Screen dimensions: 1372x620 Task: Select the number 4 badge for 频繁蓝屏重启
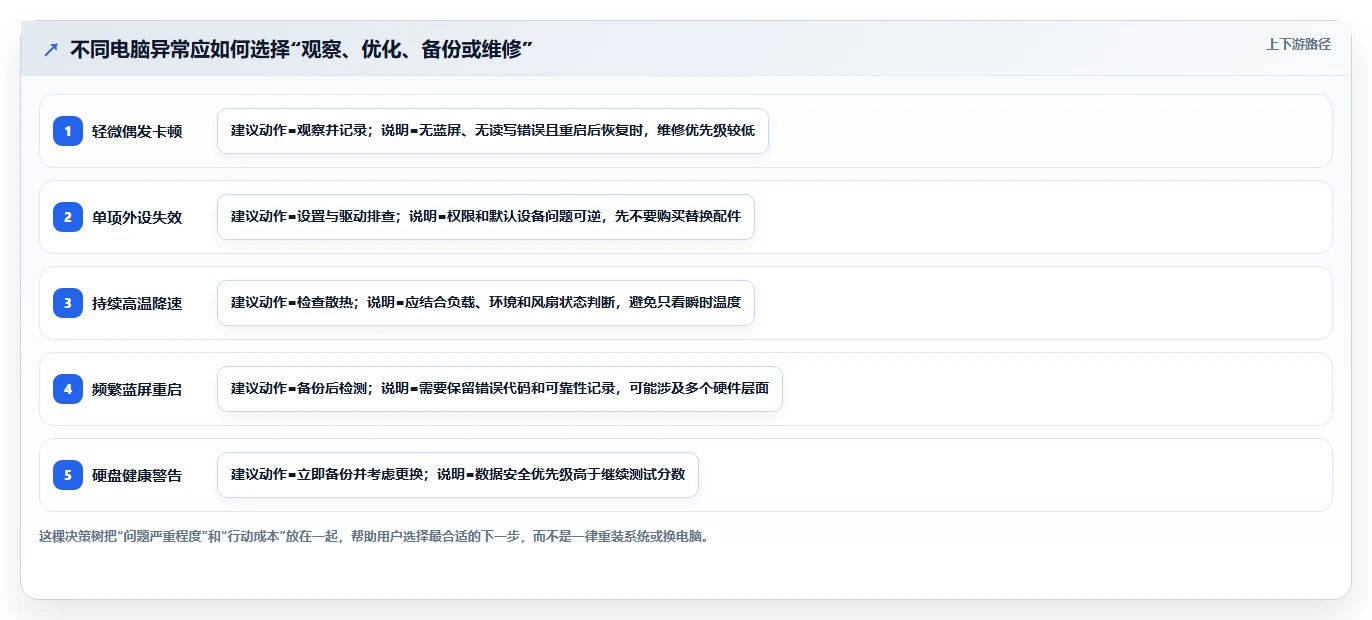pos(68,389)
